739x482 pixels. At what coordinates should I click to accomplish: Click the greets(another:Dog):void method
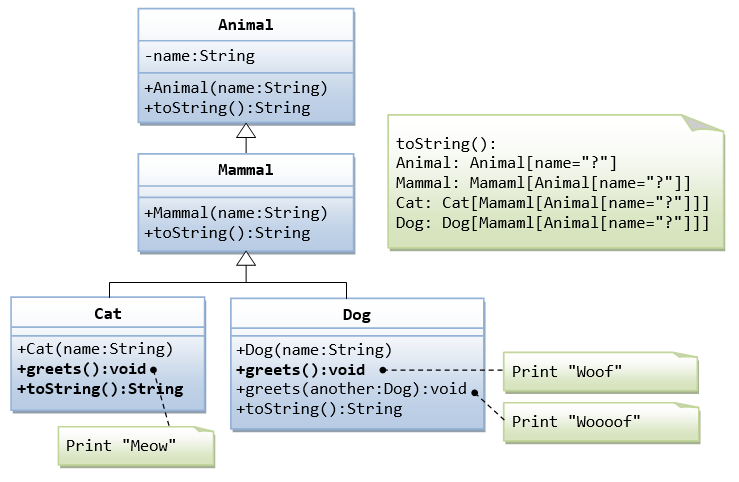click(x=351, y=389)
